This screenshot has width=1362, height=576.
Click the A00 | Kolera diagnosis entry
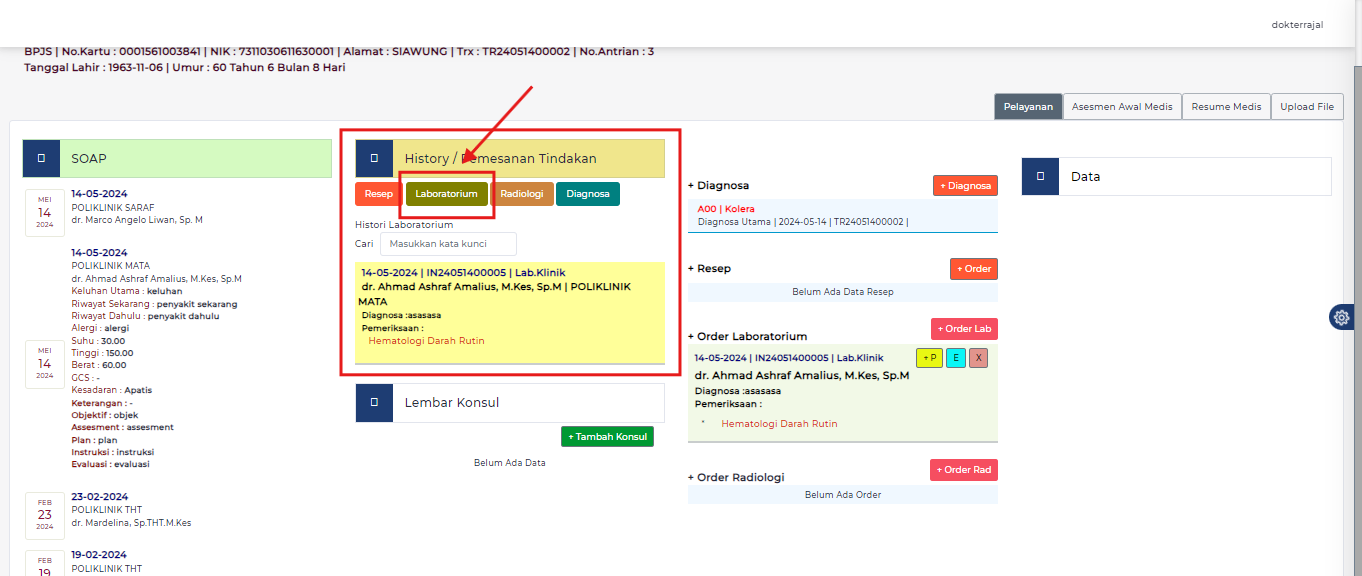tap(726, 209)
